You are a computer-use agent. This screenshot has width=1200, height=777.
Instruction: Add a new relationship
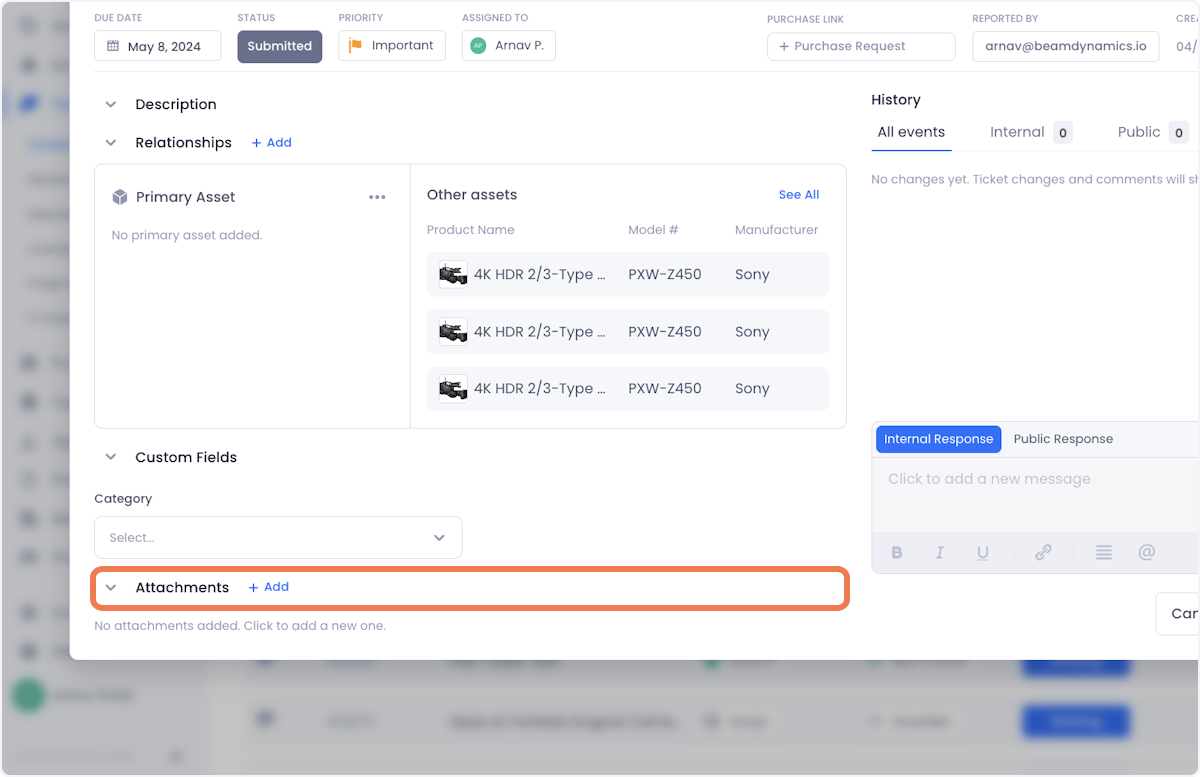(272, 143)
